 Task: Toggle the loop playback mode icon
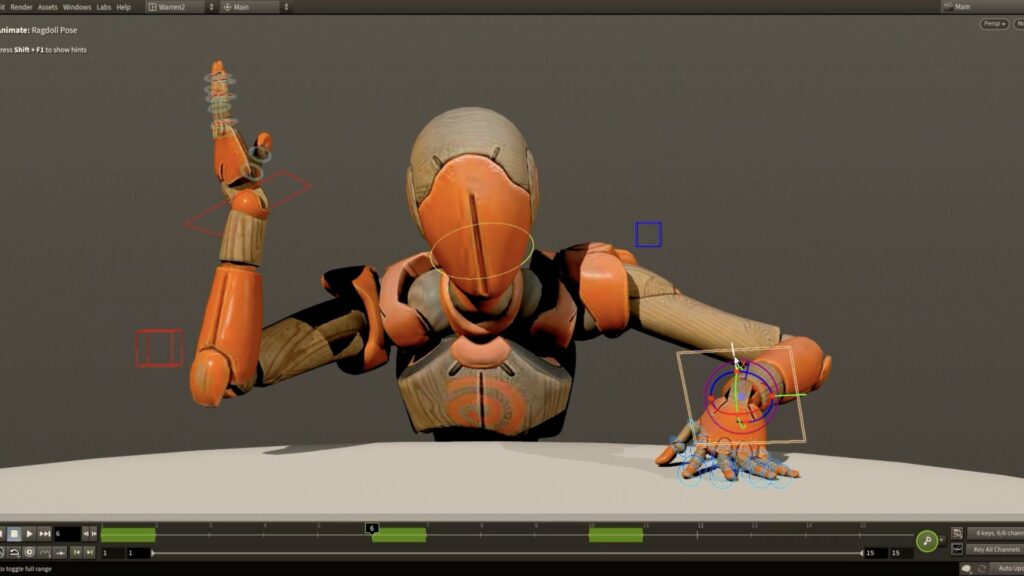click(x=14, y=552)
